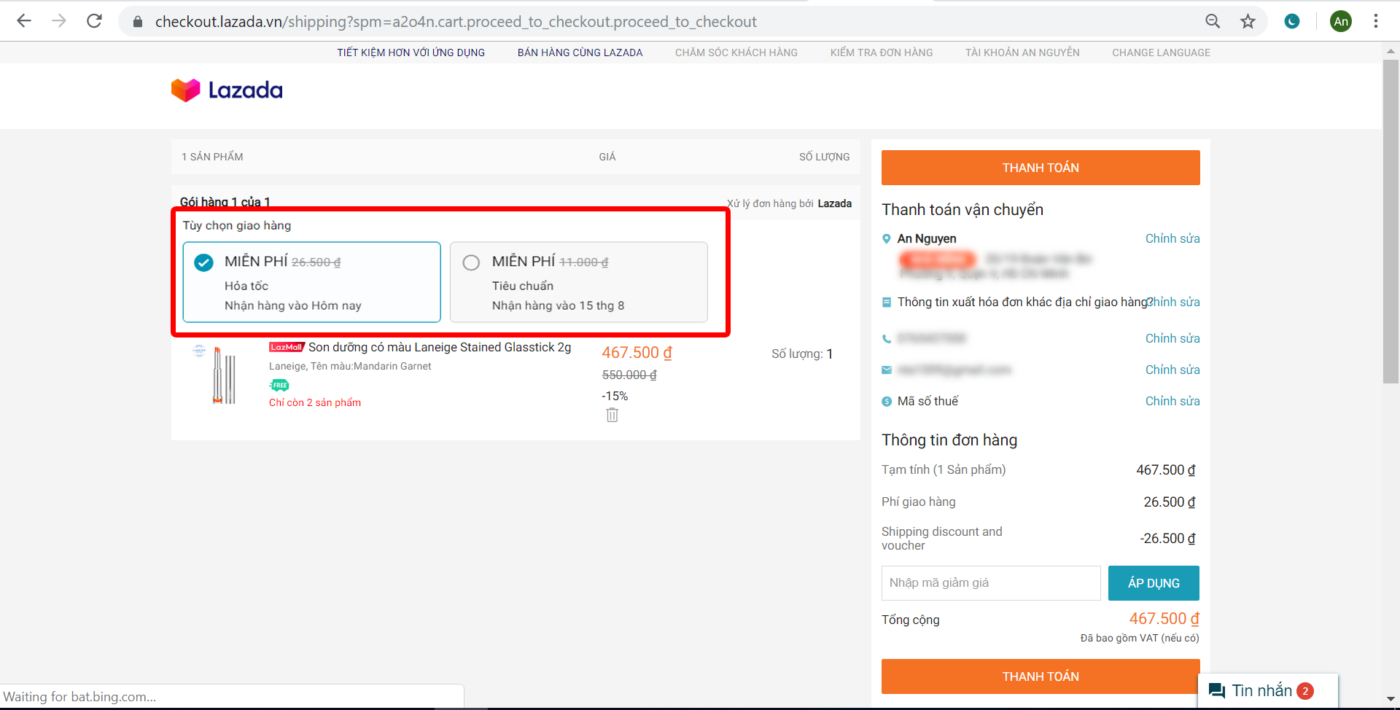
Task: Click the tax code icon by Mã số thuế
Action: tap(886, 401)
